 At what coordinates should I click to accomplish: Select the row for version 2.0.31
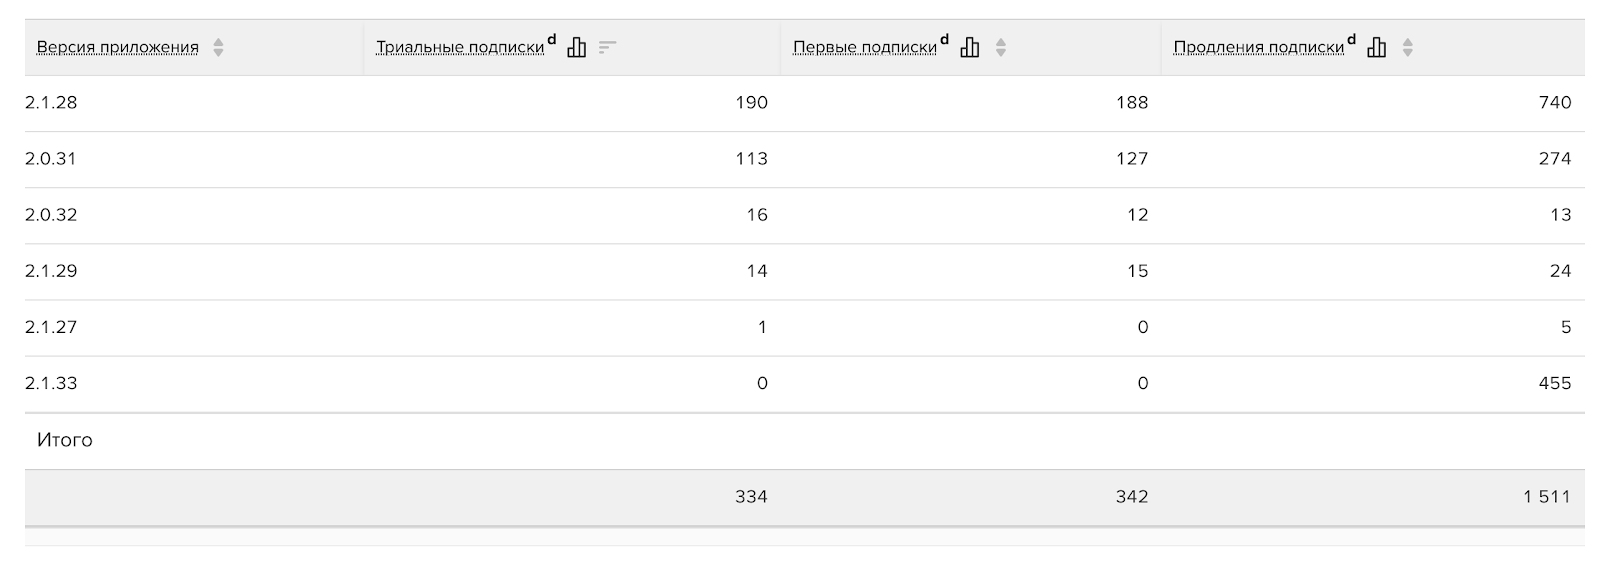tap(805, 159)
